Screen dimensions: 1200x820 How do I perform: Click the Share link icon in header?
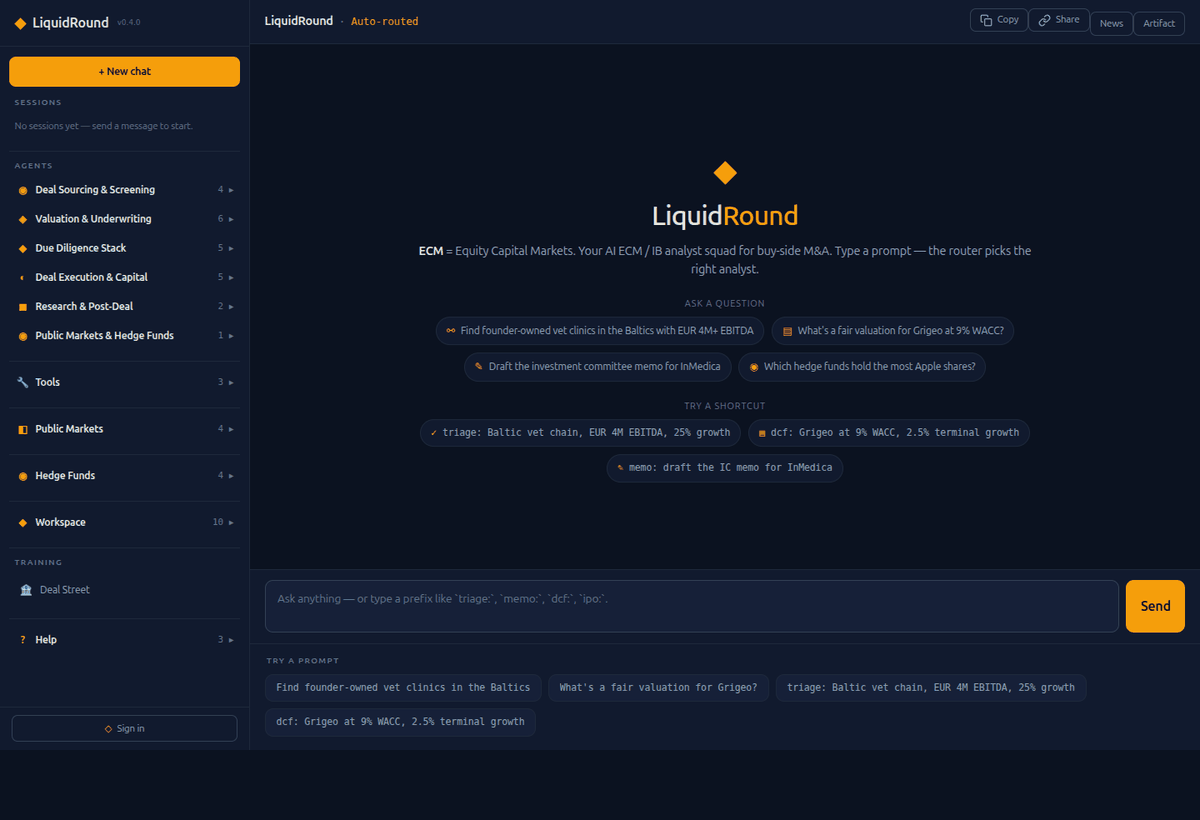(1044, 20)
